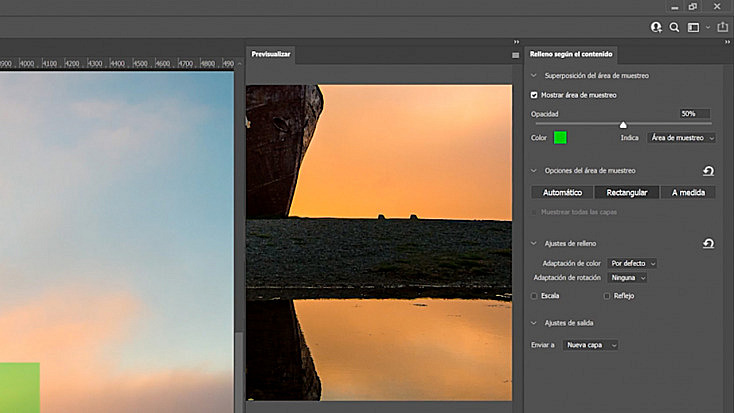Open the arrow next to the workspace switcher
Image resolution: width=734 pixels, height=413 pixels.
click(x=708, y=28)
